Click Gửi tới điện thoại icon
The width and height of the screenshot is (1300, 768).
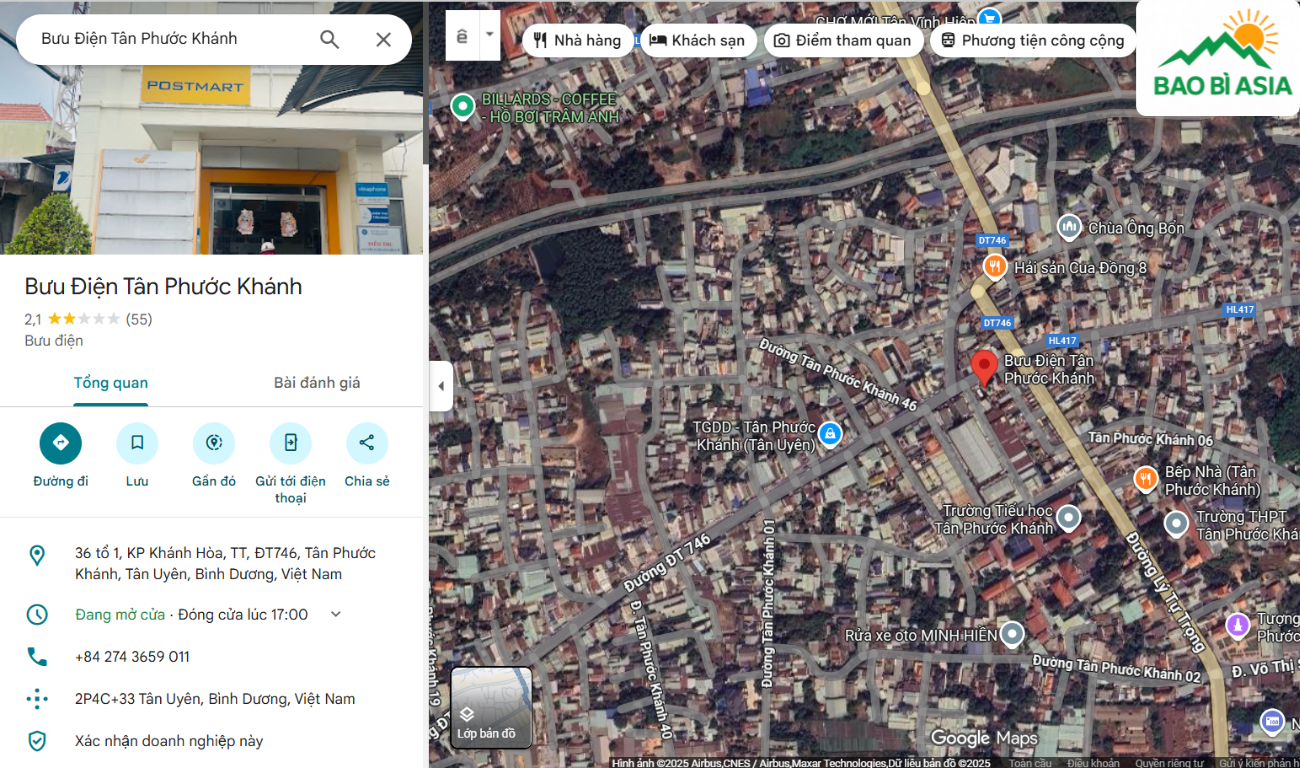point(290,443)
